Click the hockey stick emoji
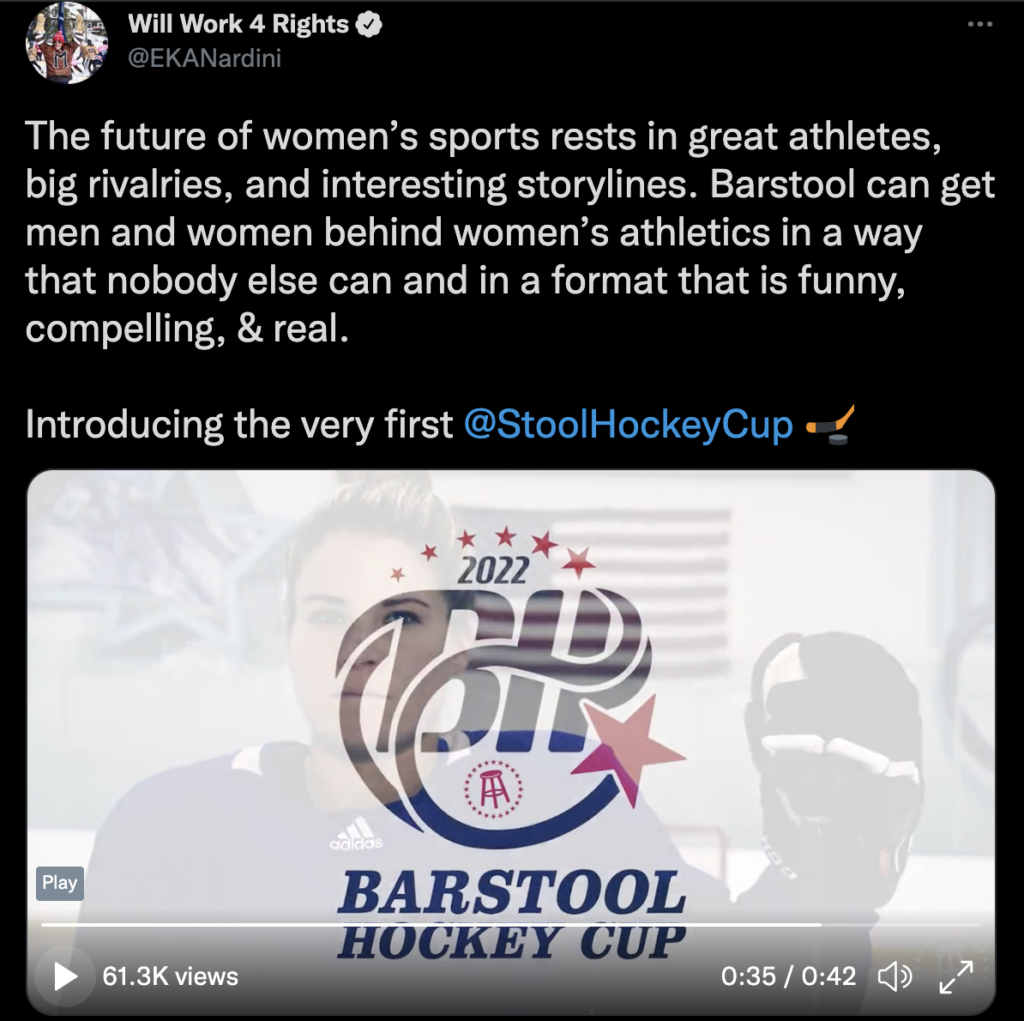The image size is (1024, 1021). [x=829, y=425]
